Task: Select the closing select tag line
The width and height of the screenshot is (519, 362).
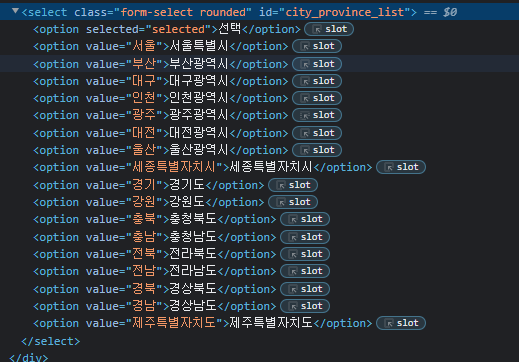Action: point(51,341)
